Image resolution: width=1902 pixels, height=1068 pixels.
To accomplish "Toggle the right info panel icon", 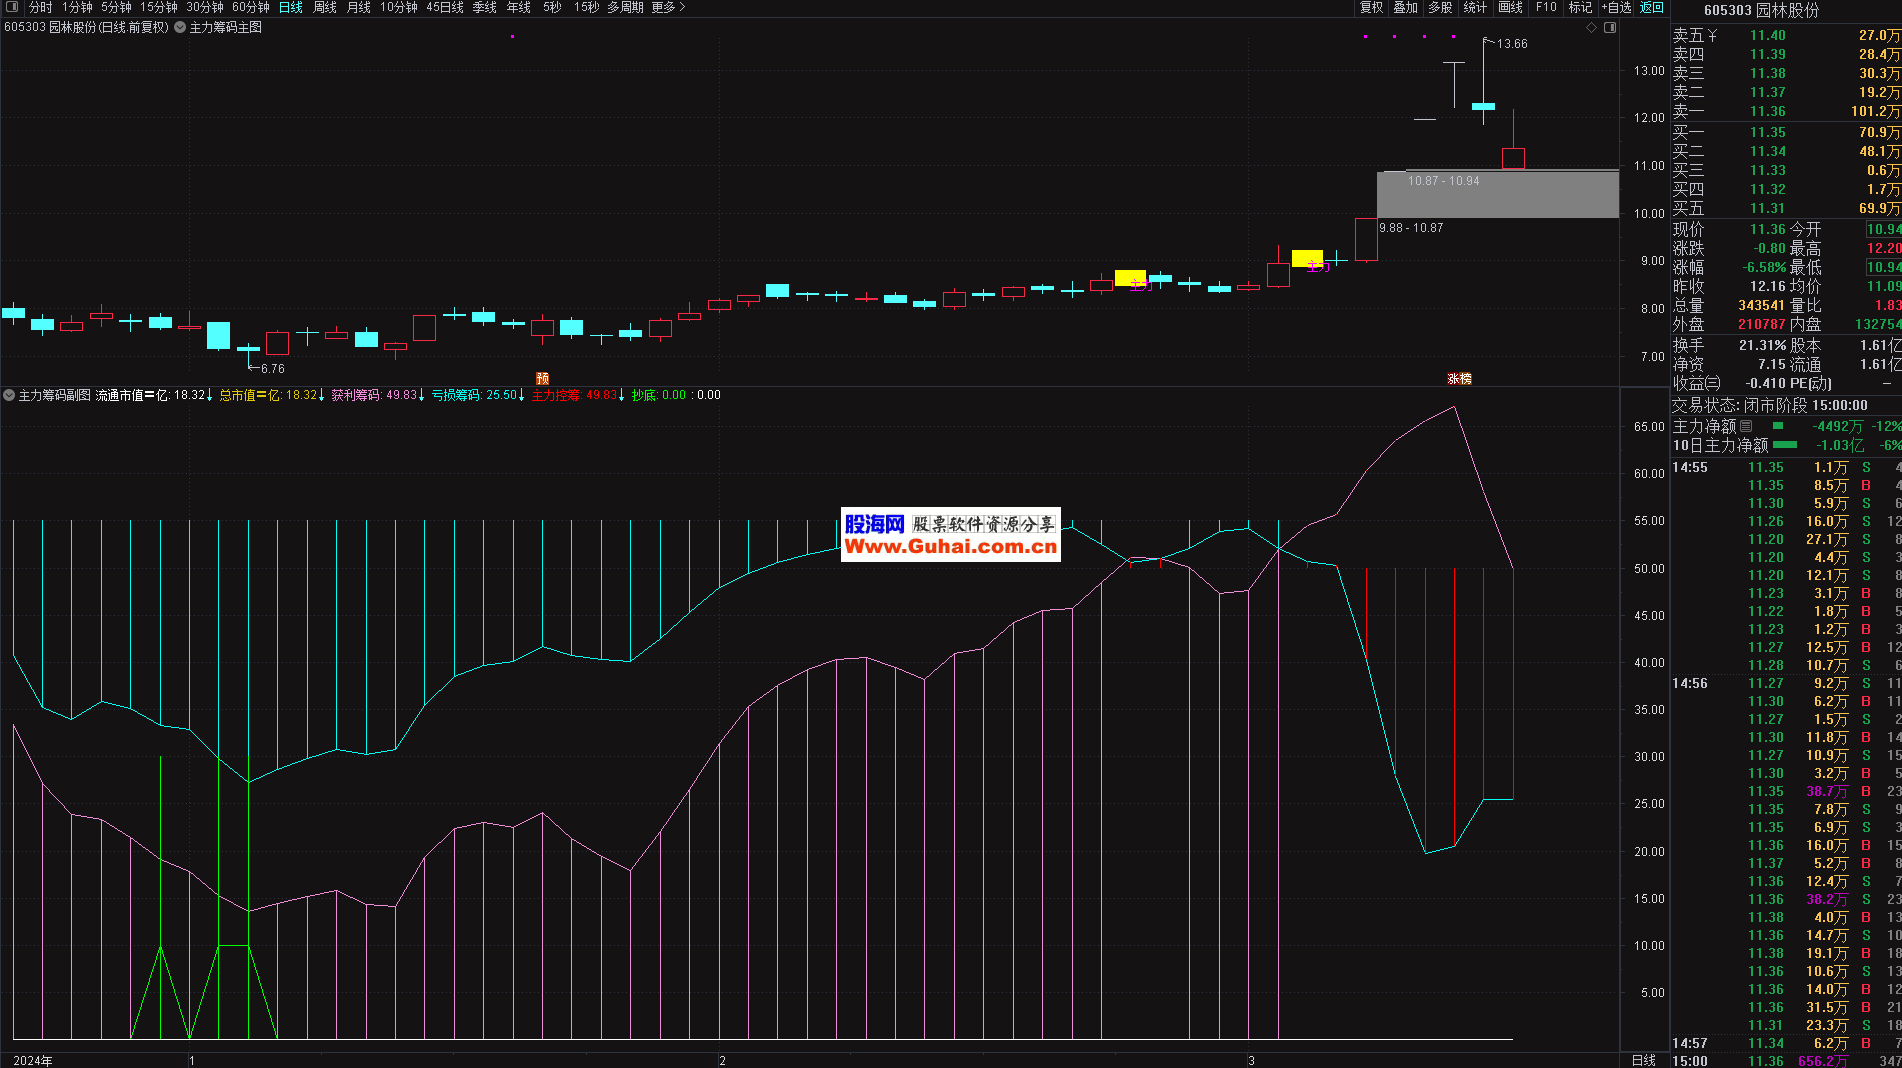I will tap(1610, 28).
